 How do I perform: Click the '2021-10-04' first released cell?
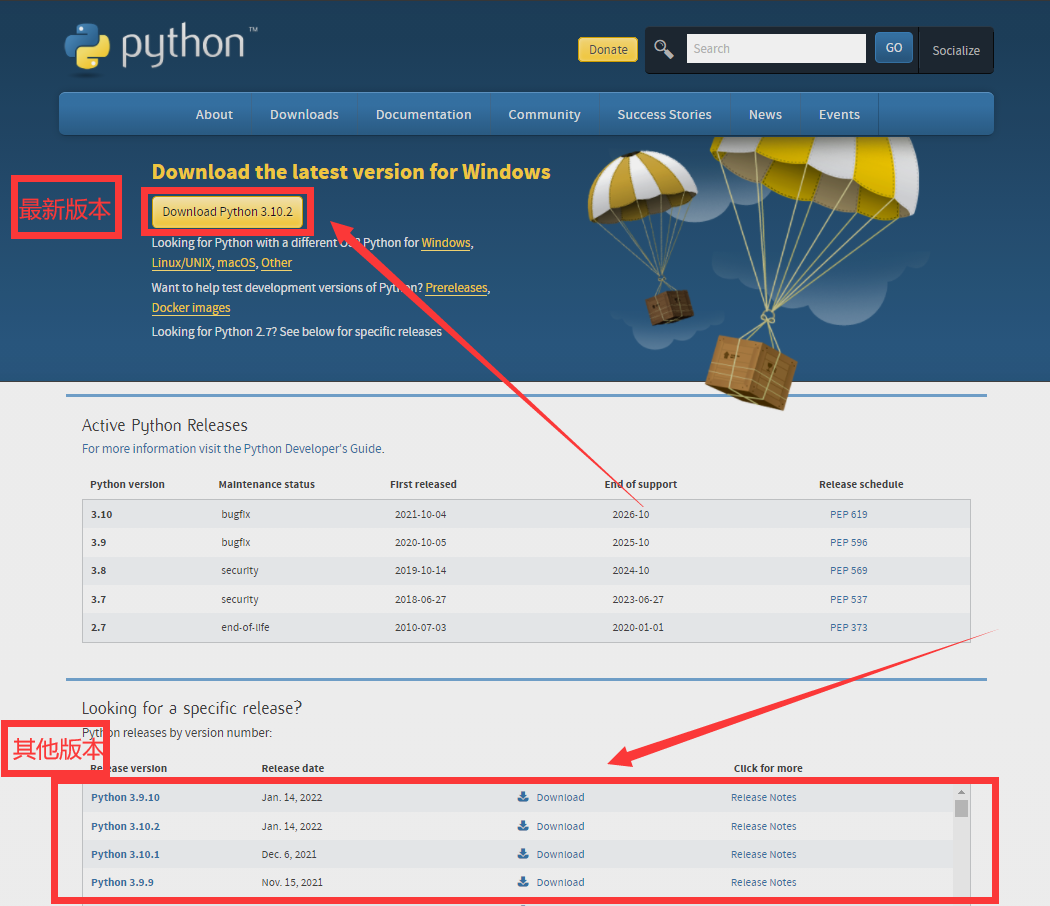421,514
